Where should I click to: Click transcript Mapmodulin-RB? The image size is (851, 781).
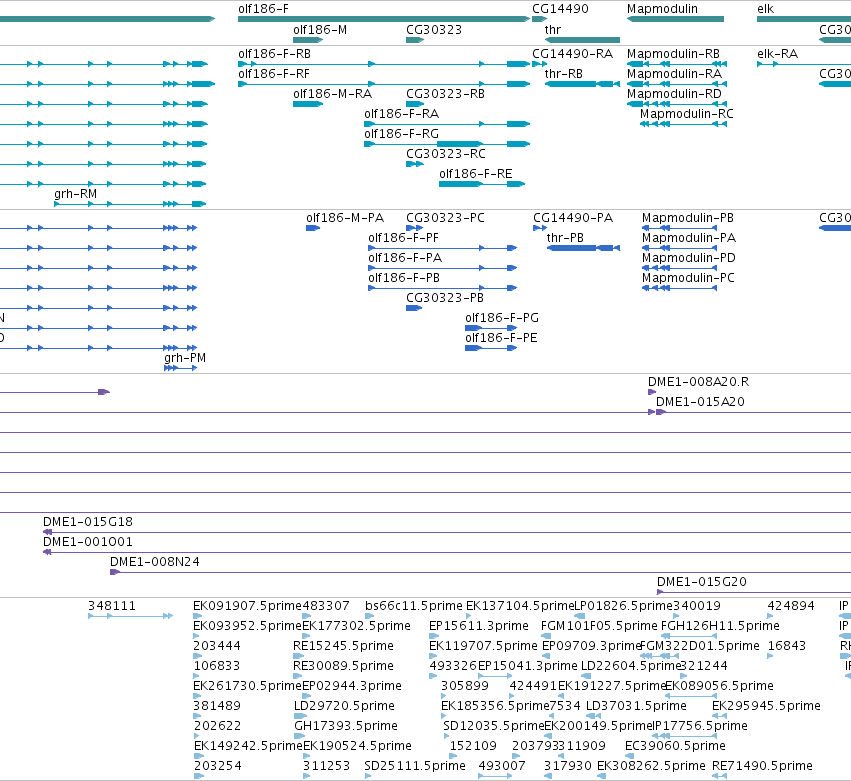pos(673,54)
